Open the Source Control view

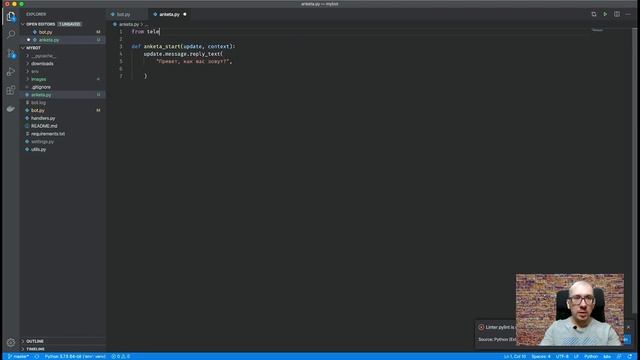[x=11, y=53]
